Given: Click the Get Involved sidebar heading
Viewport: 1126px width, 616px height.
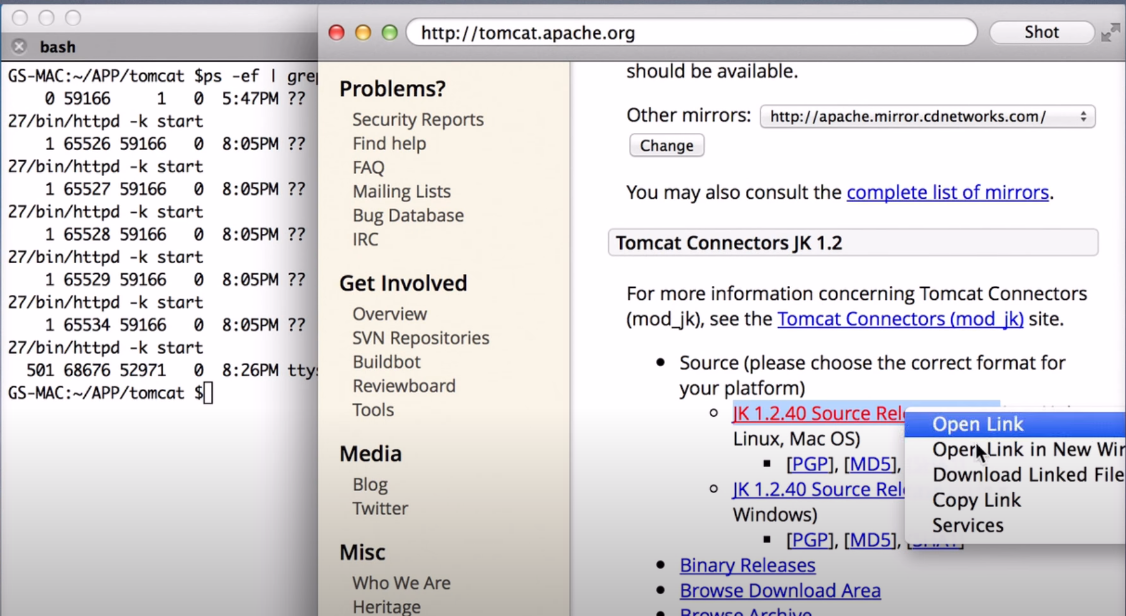Looking at the screenshot, I should pyautogui.click(x=403, y=284).
